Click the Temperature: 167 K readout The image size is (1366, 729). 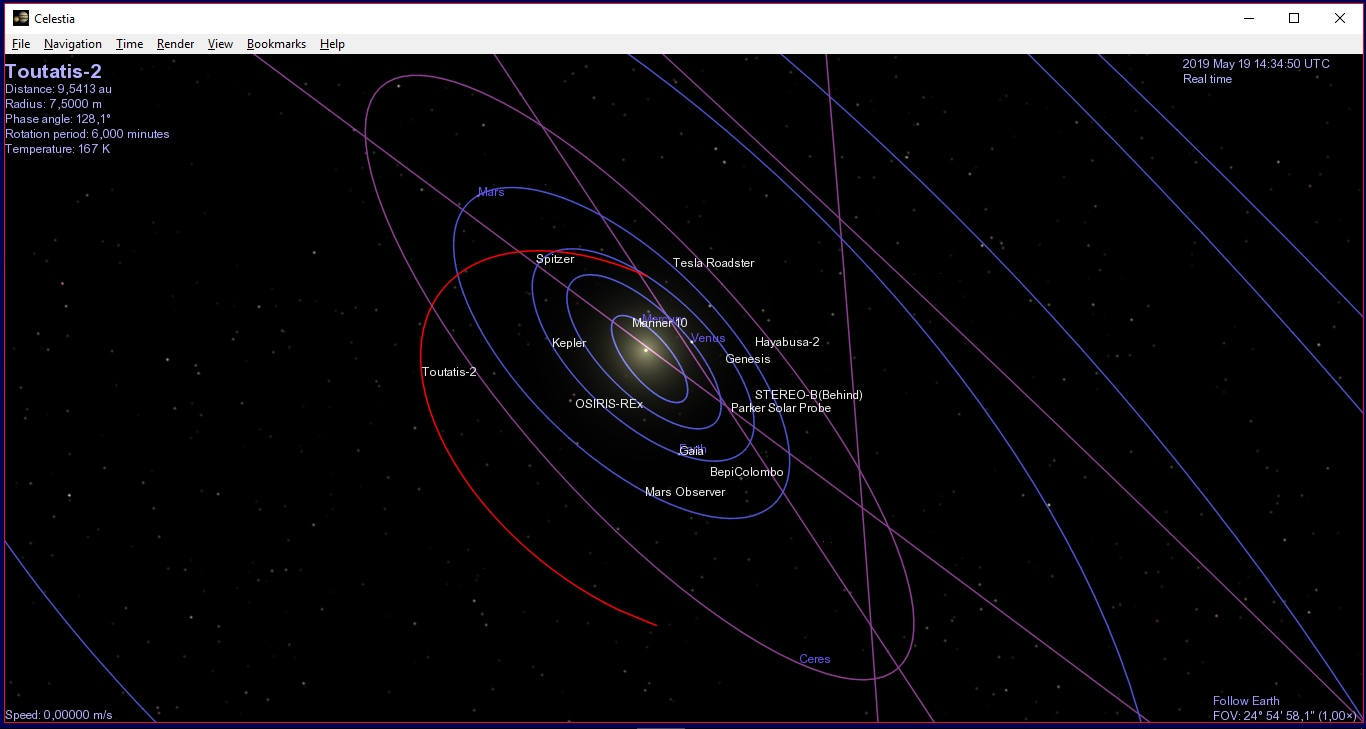point(57,149)
